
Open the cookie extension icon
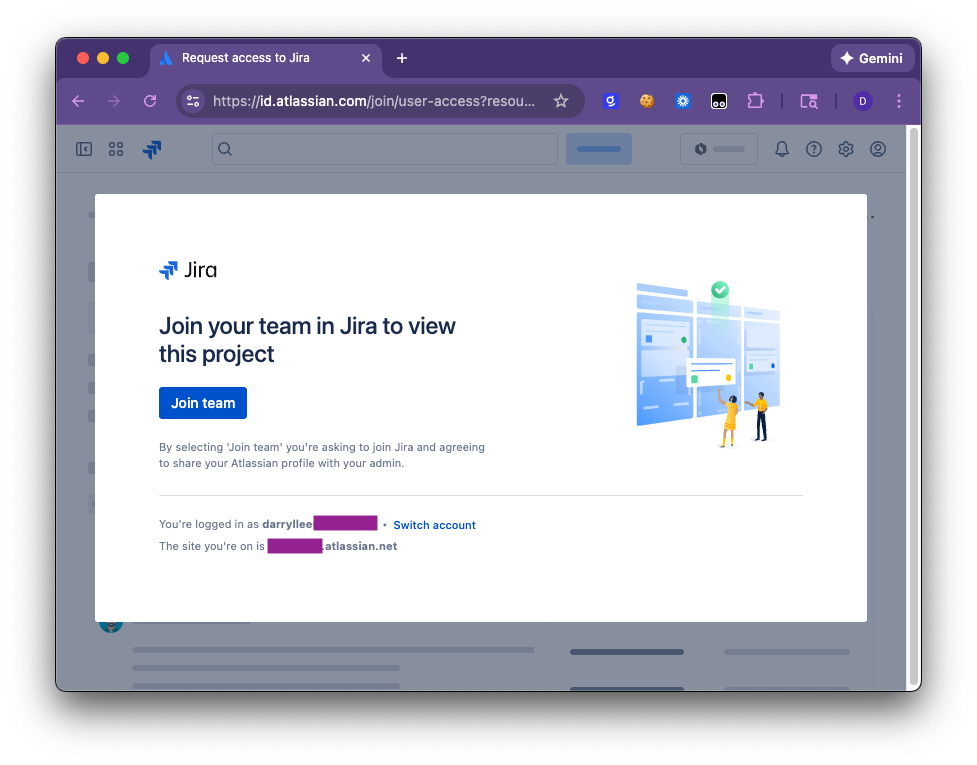(x=647, y=101)
